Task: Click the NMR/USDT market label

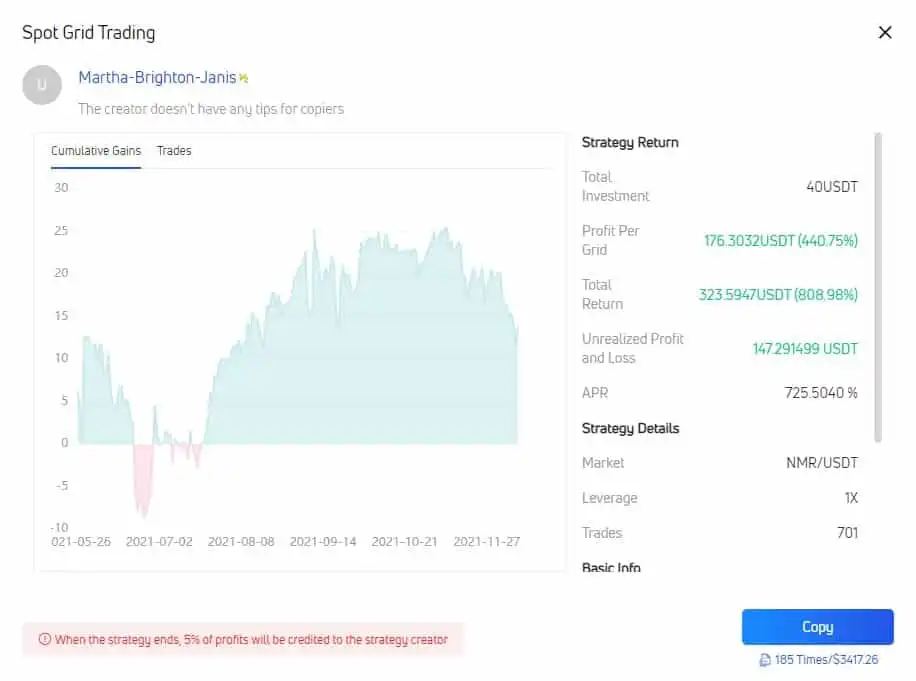Action: pos(824,463)
